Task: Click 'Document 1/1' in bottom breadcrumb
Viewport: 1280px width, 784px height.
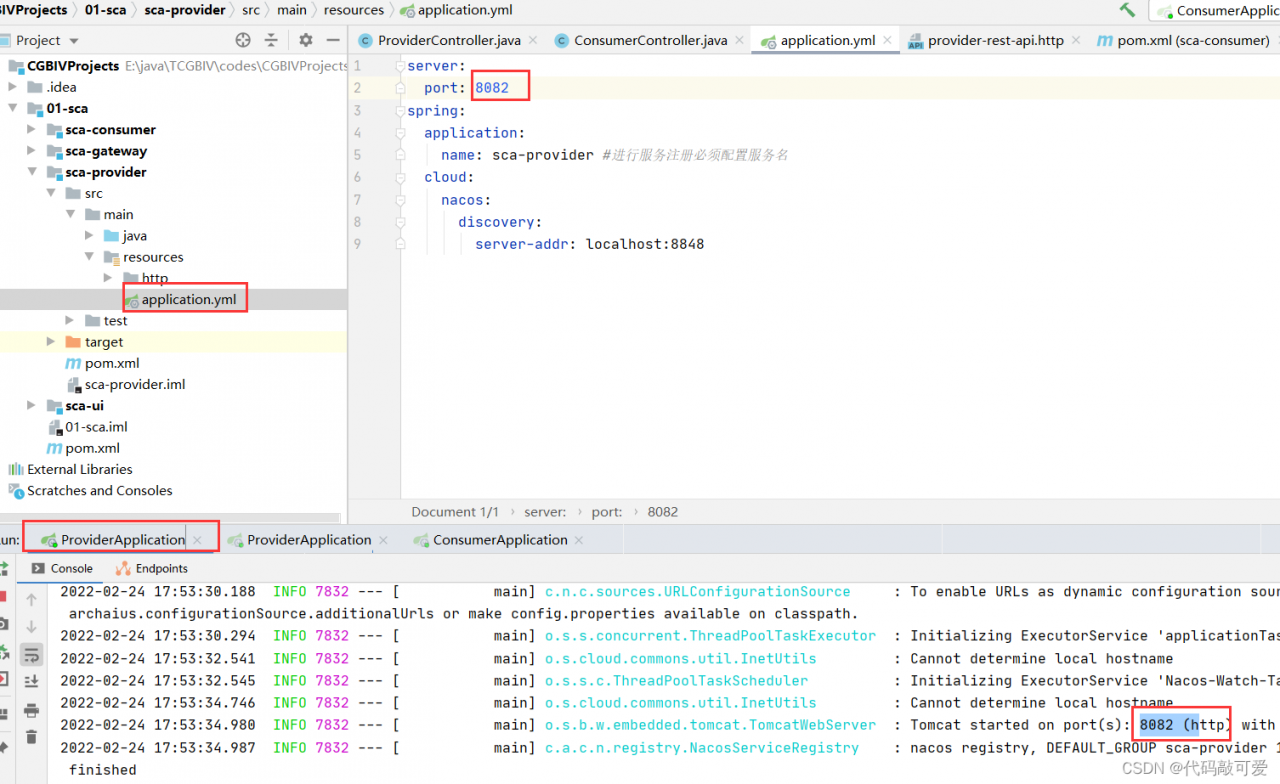Action: coord(455,511)
